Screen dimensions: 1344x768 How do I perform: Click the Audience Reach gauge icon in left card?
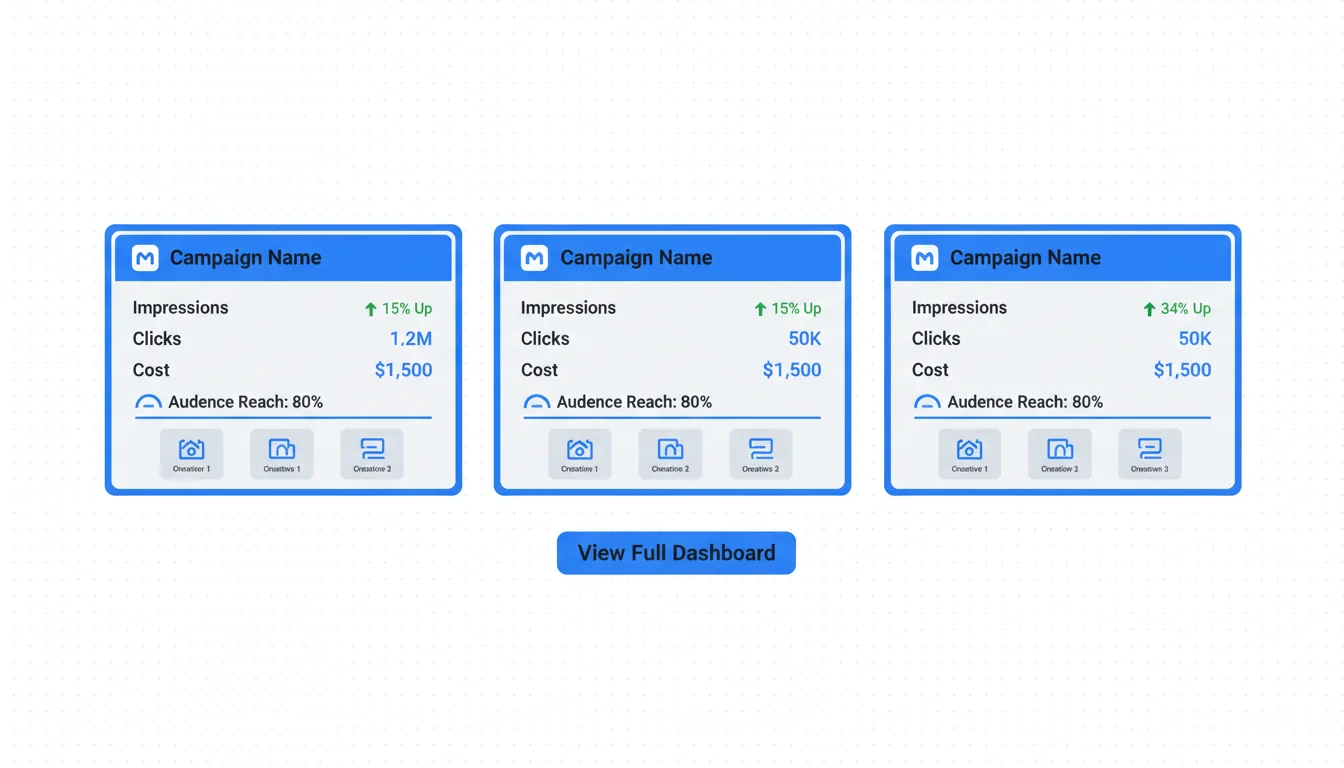148,403
